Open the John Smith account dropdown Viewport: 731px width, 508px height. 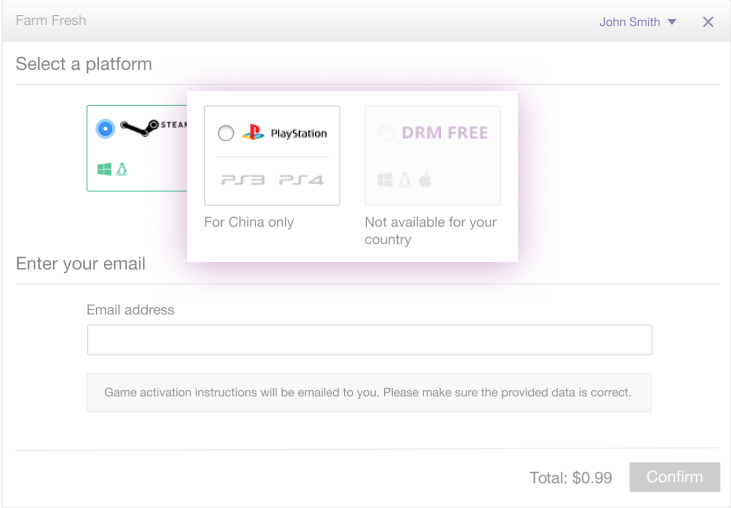pos(637,22)
